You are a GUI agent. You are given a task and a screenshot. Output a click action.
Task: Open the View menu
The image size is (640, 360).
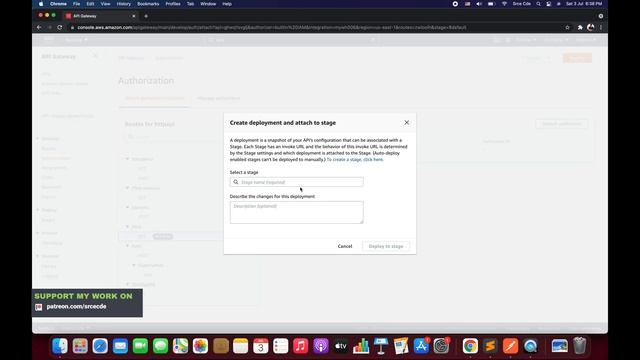click(105, 4)
